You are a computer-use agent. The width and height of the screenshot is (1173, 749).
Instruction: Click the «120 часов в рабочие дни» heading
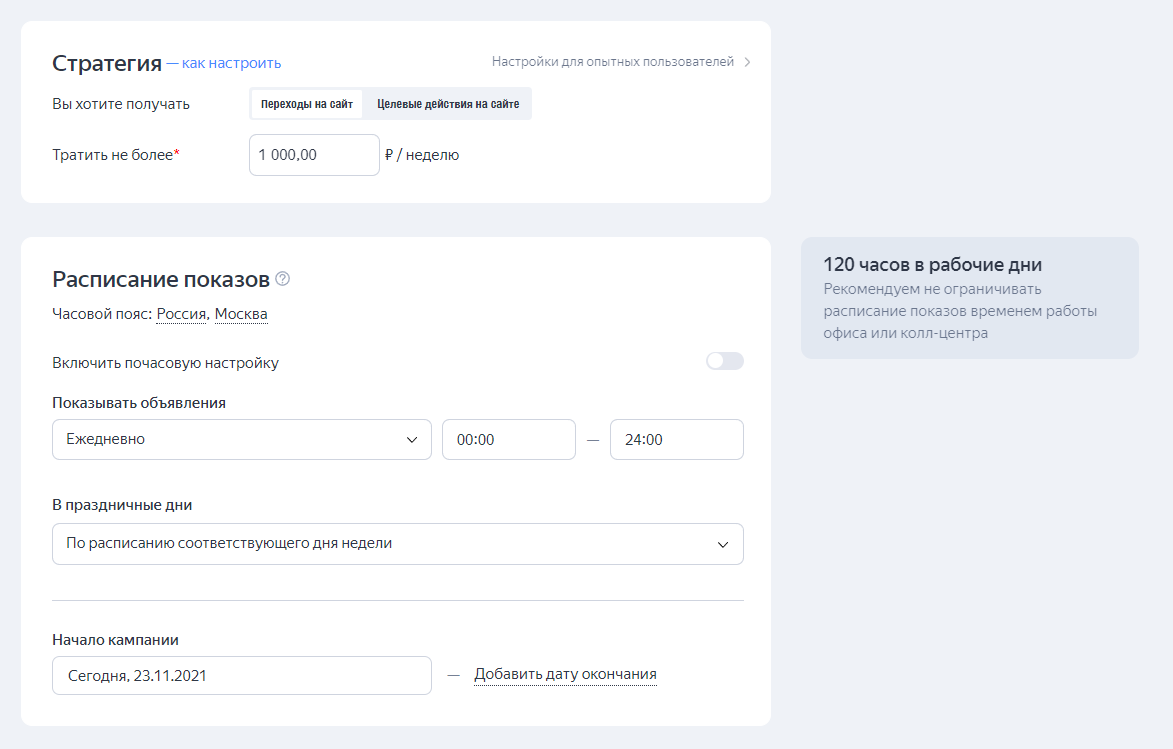(x=933, y=265)
